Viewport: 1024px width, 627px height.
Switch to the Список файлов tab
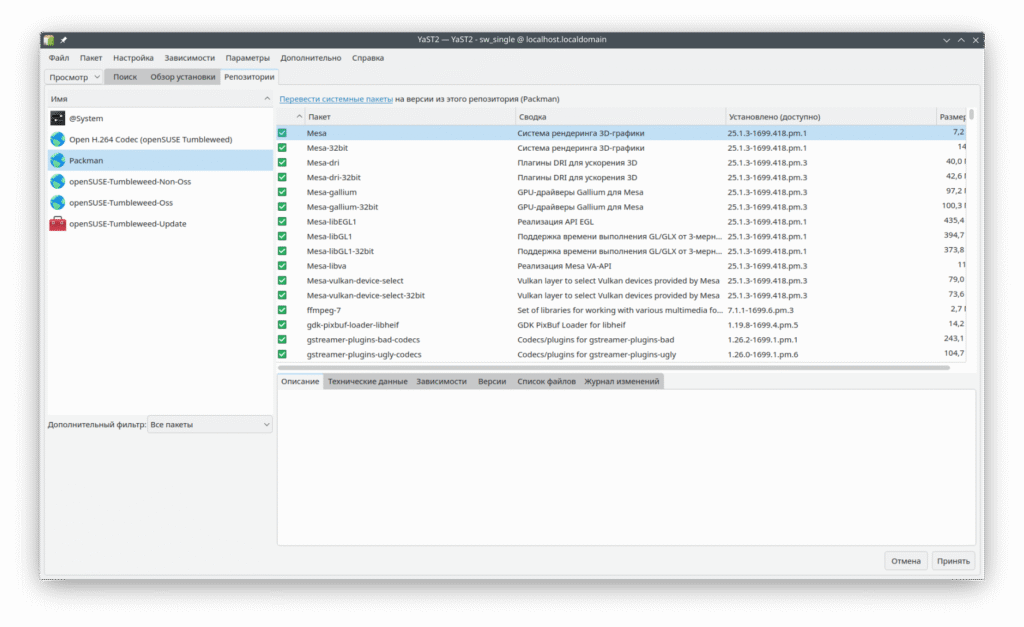pos(547,381)
